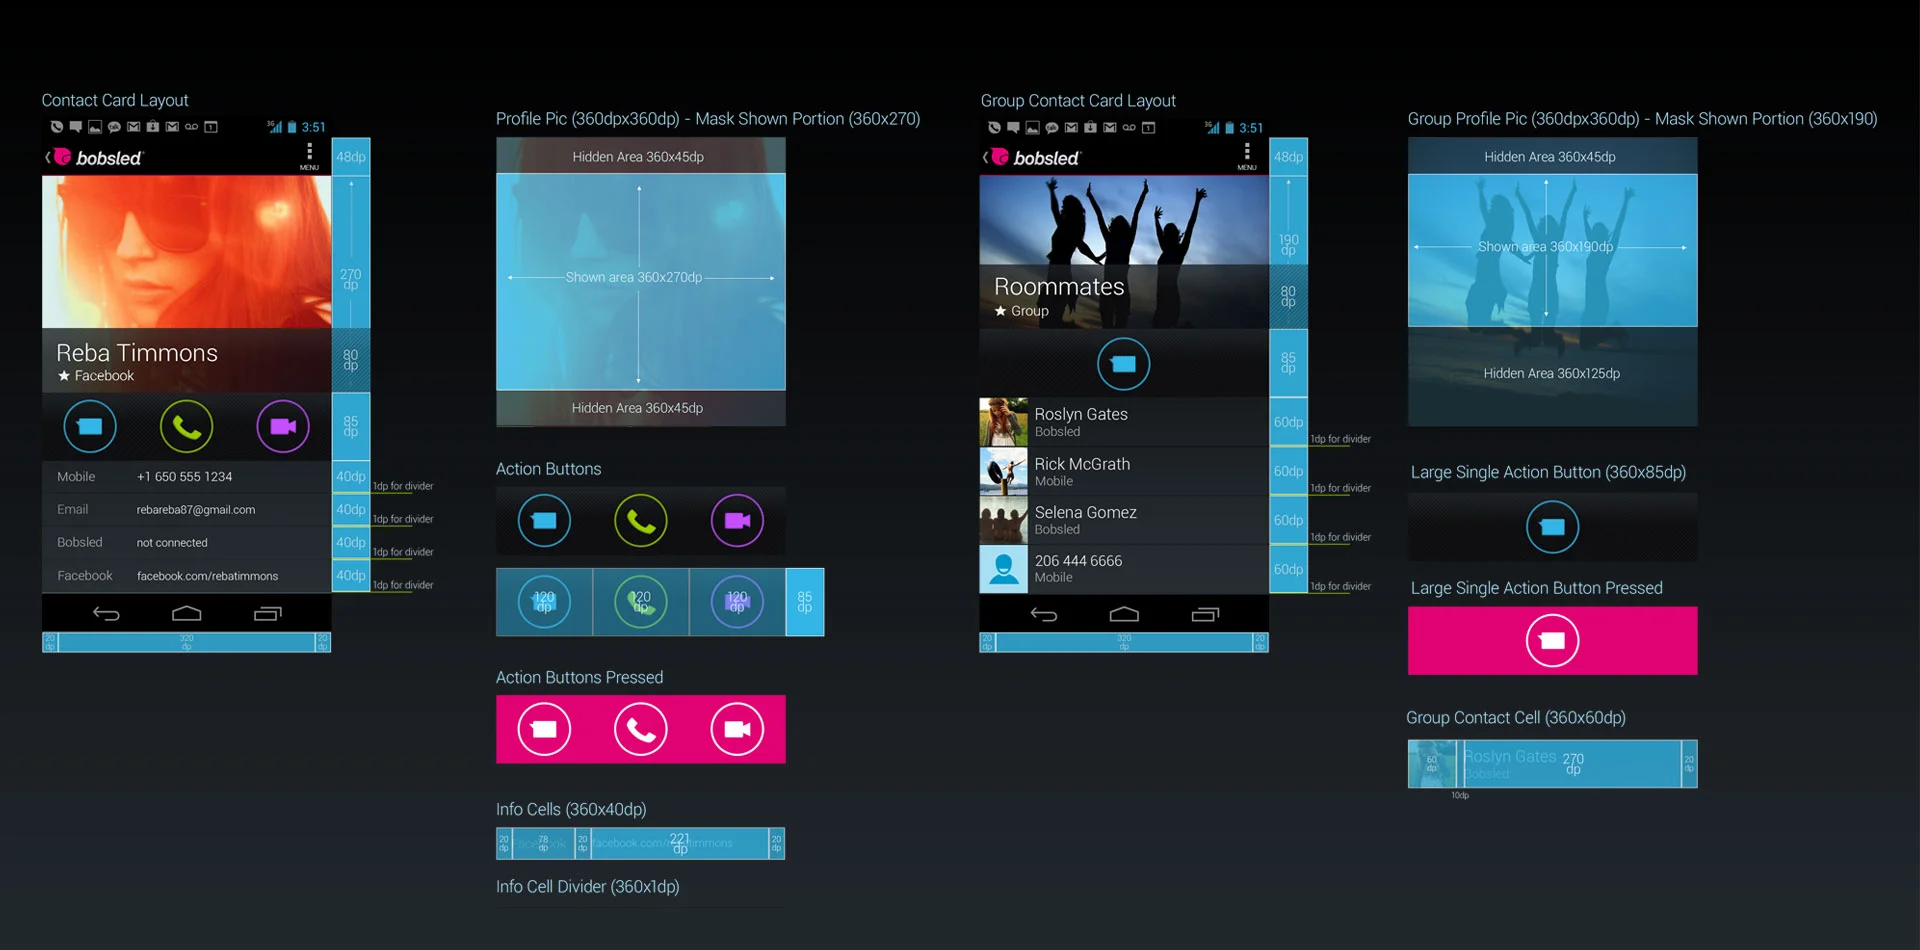Click the 120dp-marked video button cell
This screenshot has width=1920, height=950.
tap(737, 602)
